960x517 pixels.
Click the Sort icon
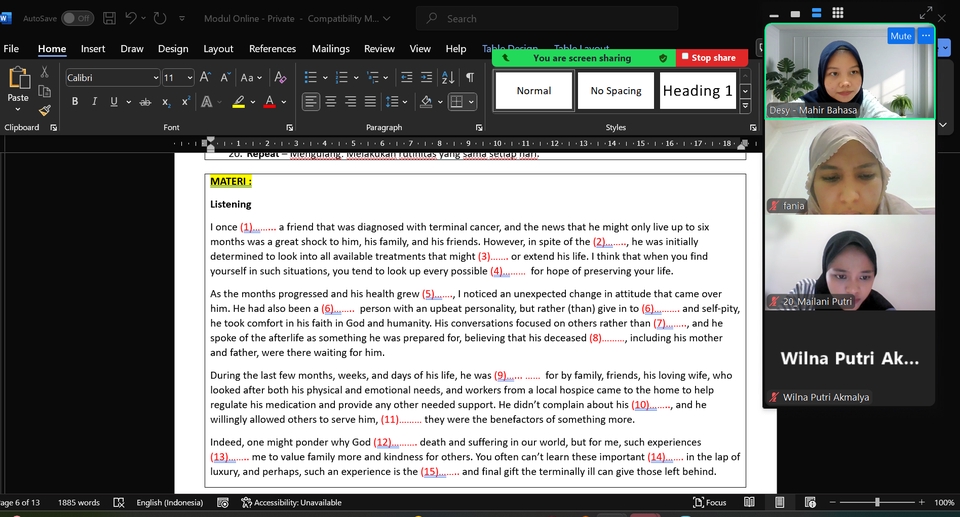448,78
